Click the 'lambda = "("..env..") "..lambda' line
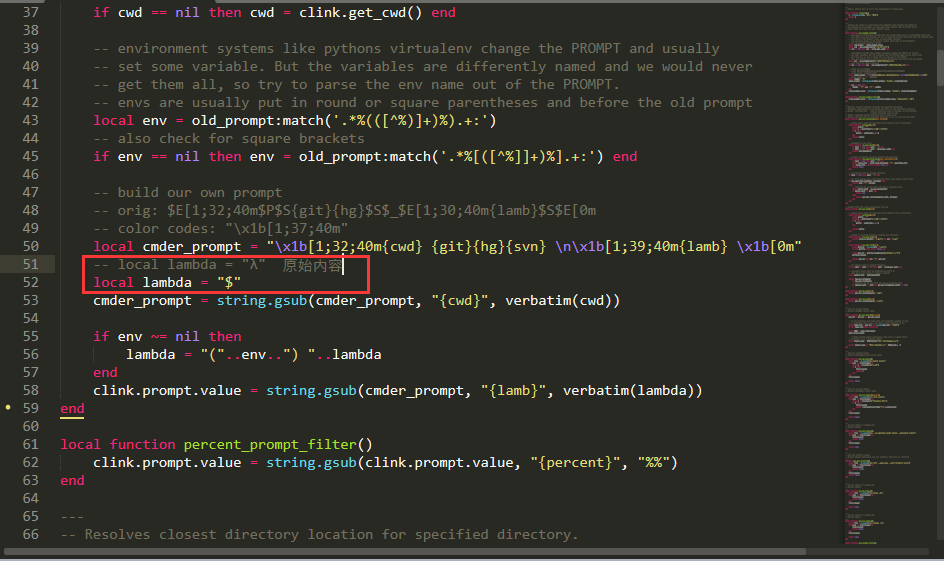The height and width of the screenshot is (561, 944). coord(253,355)
